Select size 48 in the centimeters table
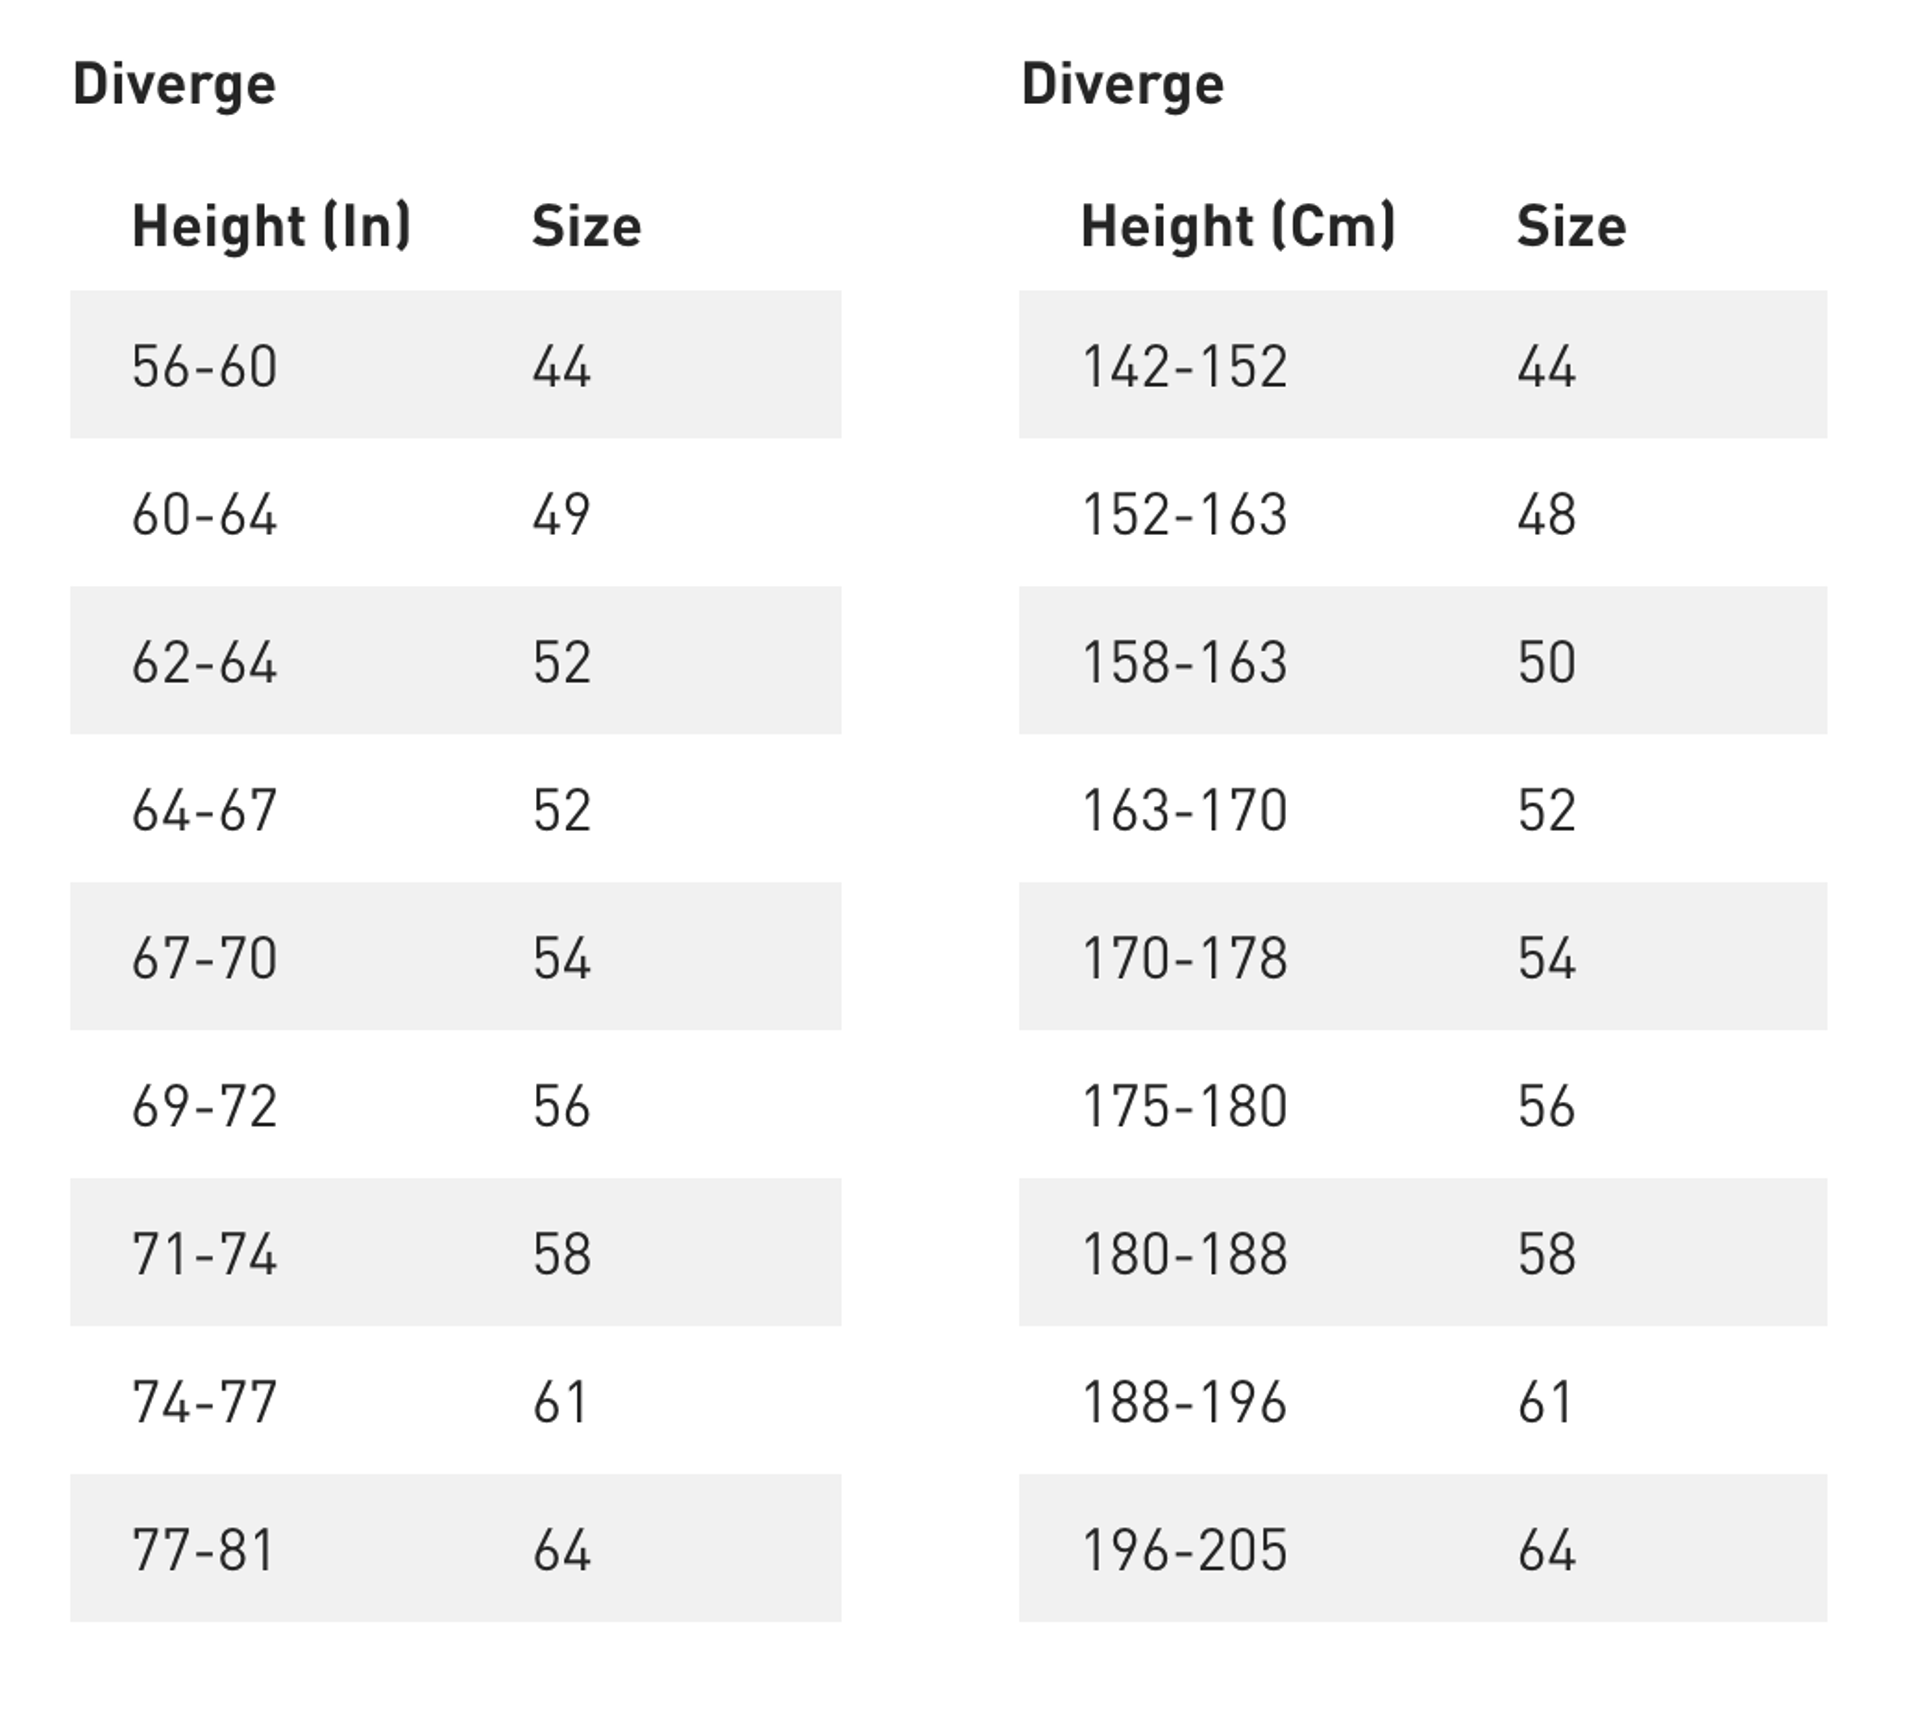Image resolution: width=1920 pixels, height=1709 pixels. pos(1546,514)
